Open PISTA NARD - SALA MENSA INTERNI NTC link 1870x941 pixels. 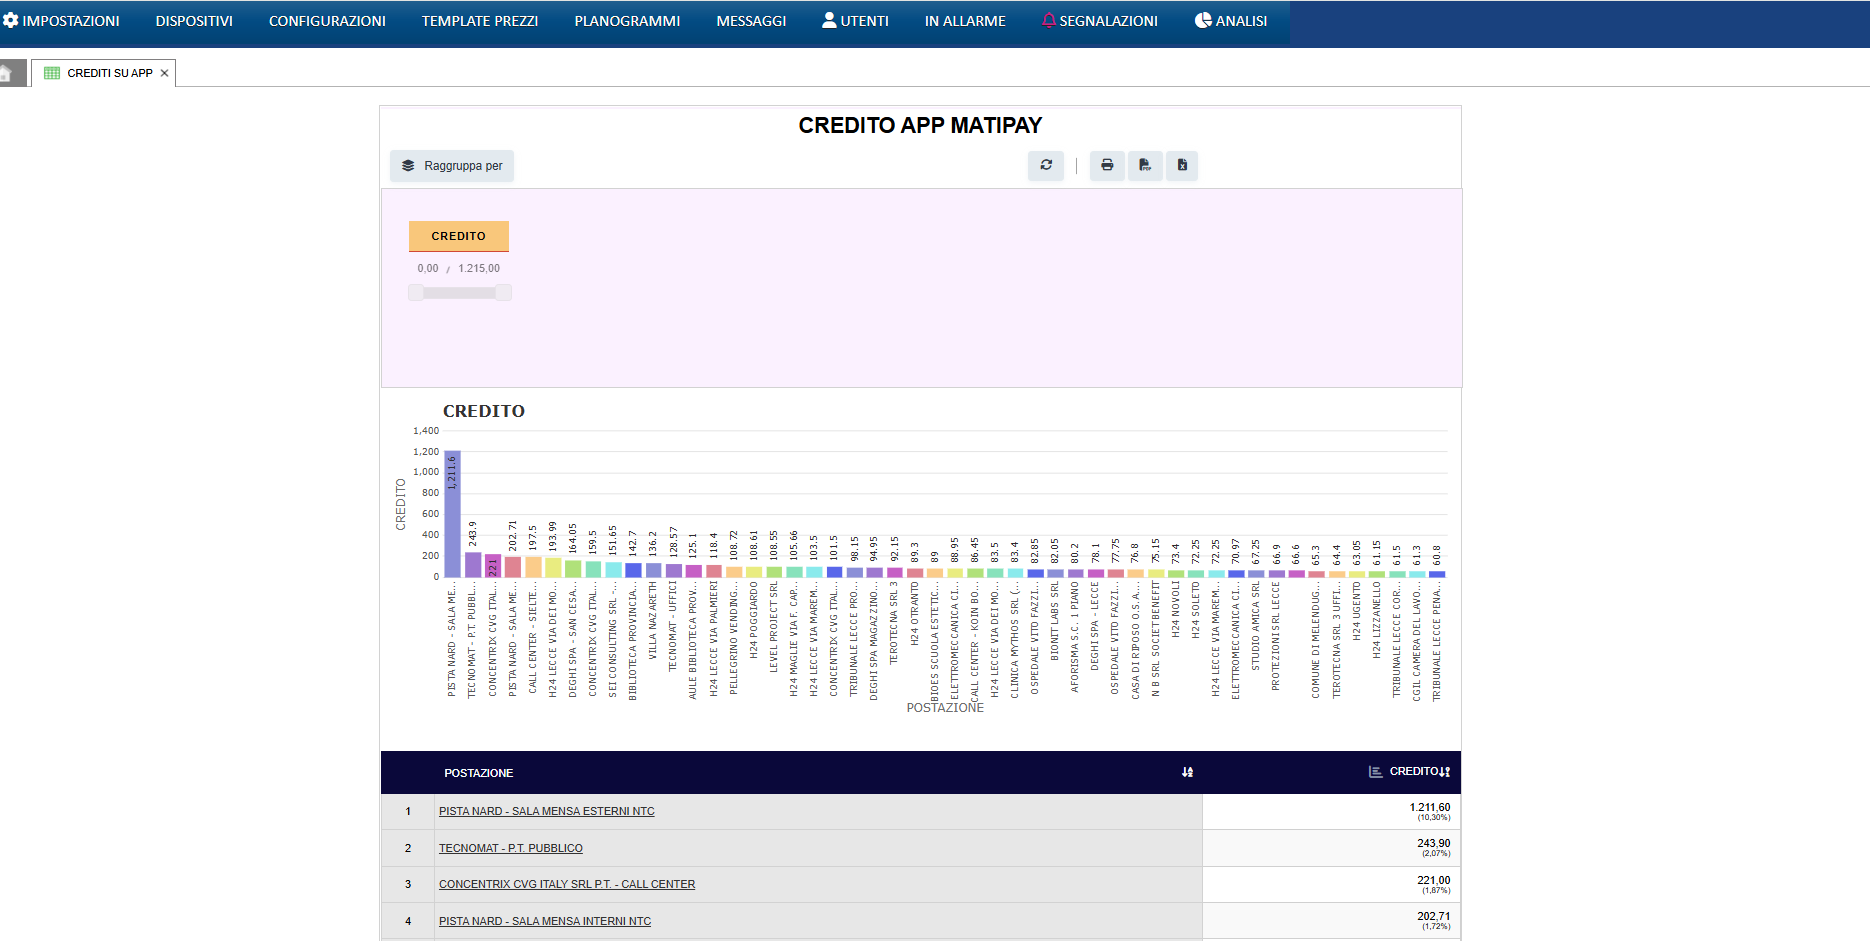tap(545, 921)
